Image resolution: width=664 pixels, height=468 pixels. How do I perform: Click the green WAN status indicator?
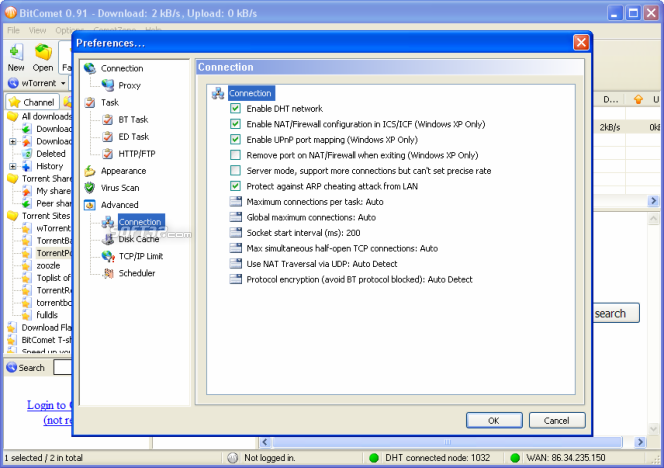pyautogui.click(x=515, y=458)
